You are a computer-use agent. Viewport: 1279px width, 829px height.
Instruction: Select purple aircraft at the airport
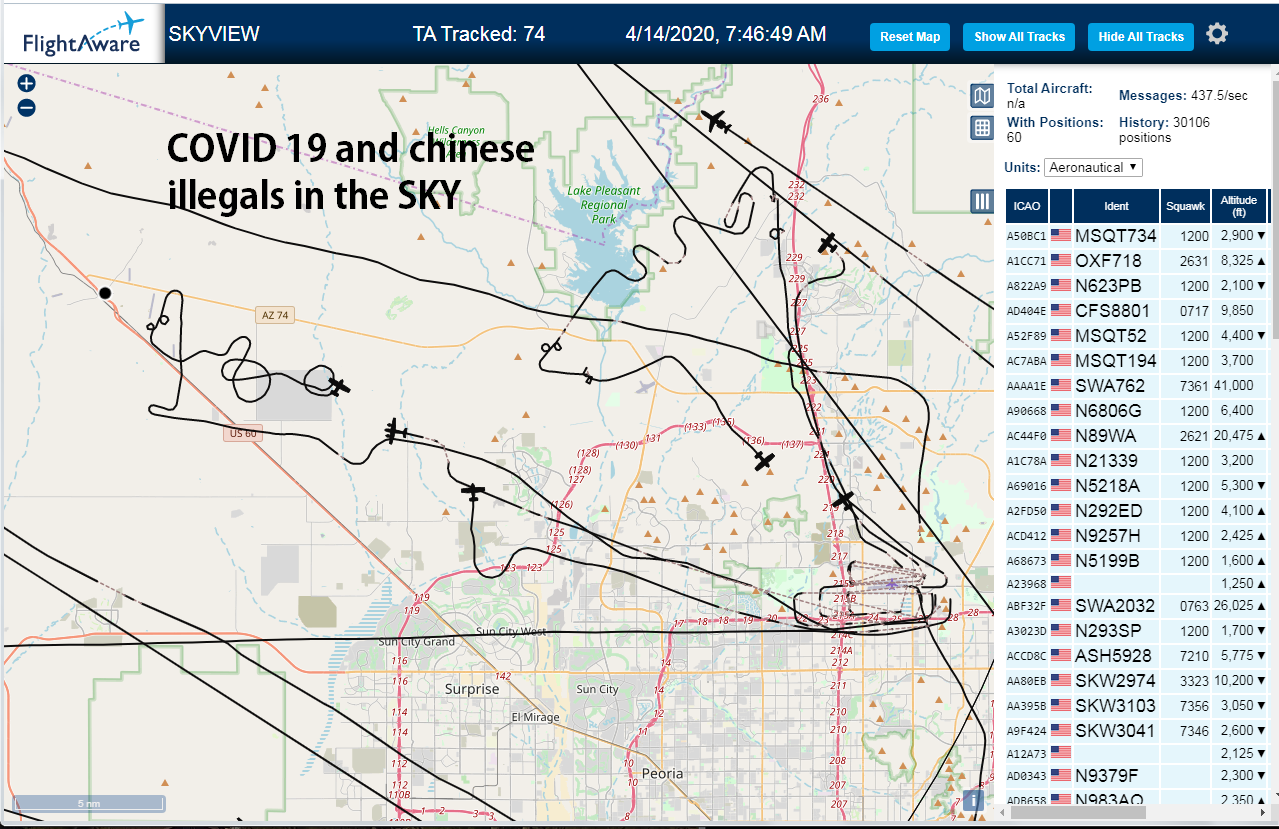pyautogui.click(x=890, y=583)
